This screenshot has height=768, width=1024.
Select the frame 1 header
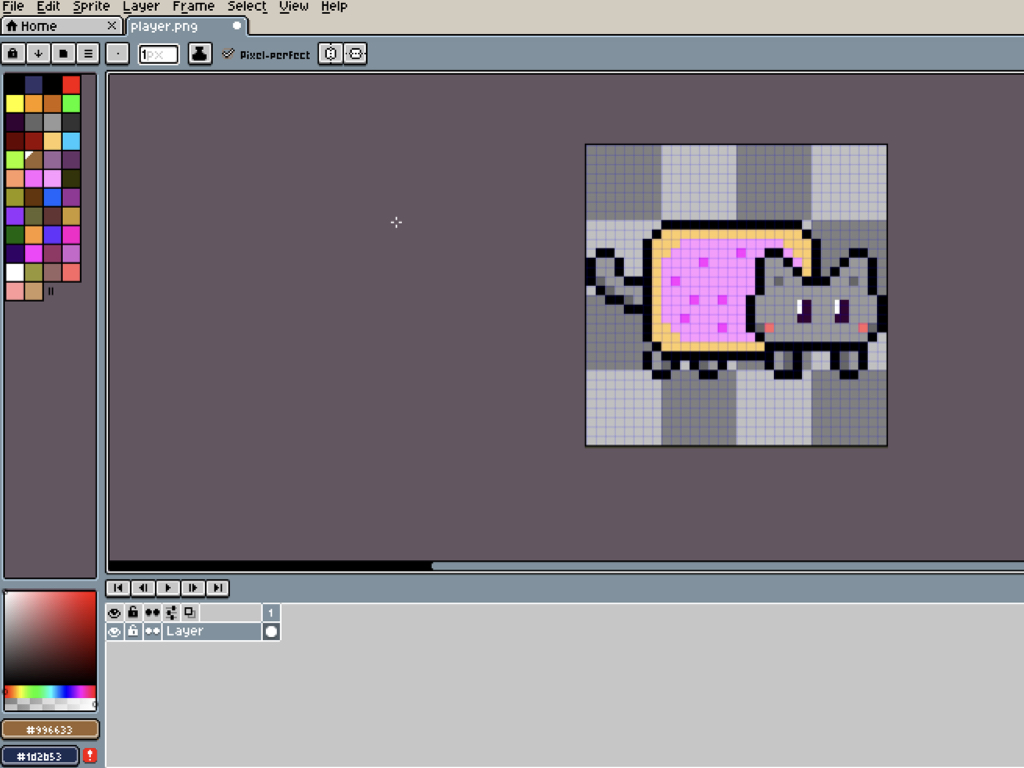tap(271, 613)
